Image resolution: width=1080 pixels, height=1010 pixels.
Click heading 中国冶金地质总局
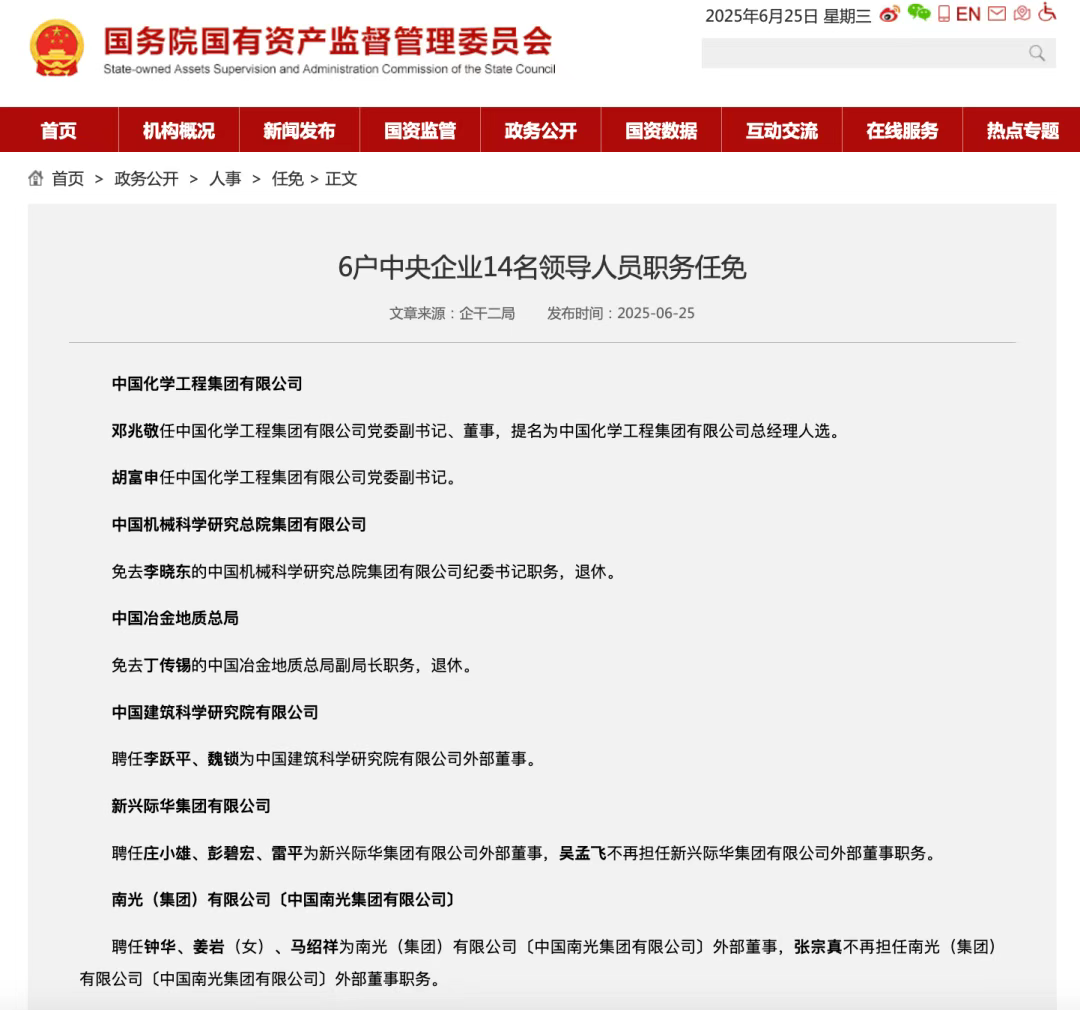click(175, 618)
